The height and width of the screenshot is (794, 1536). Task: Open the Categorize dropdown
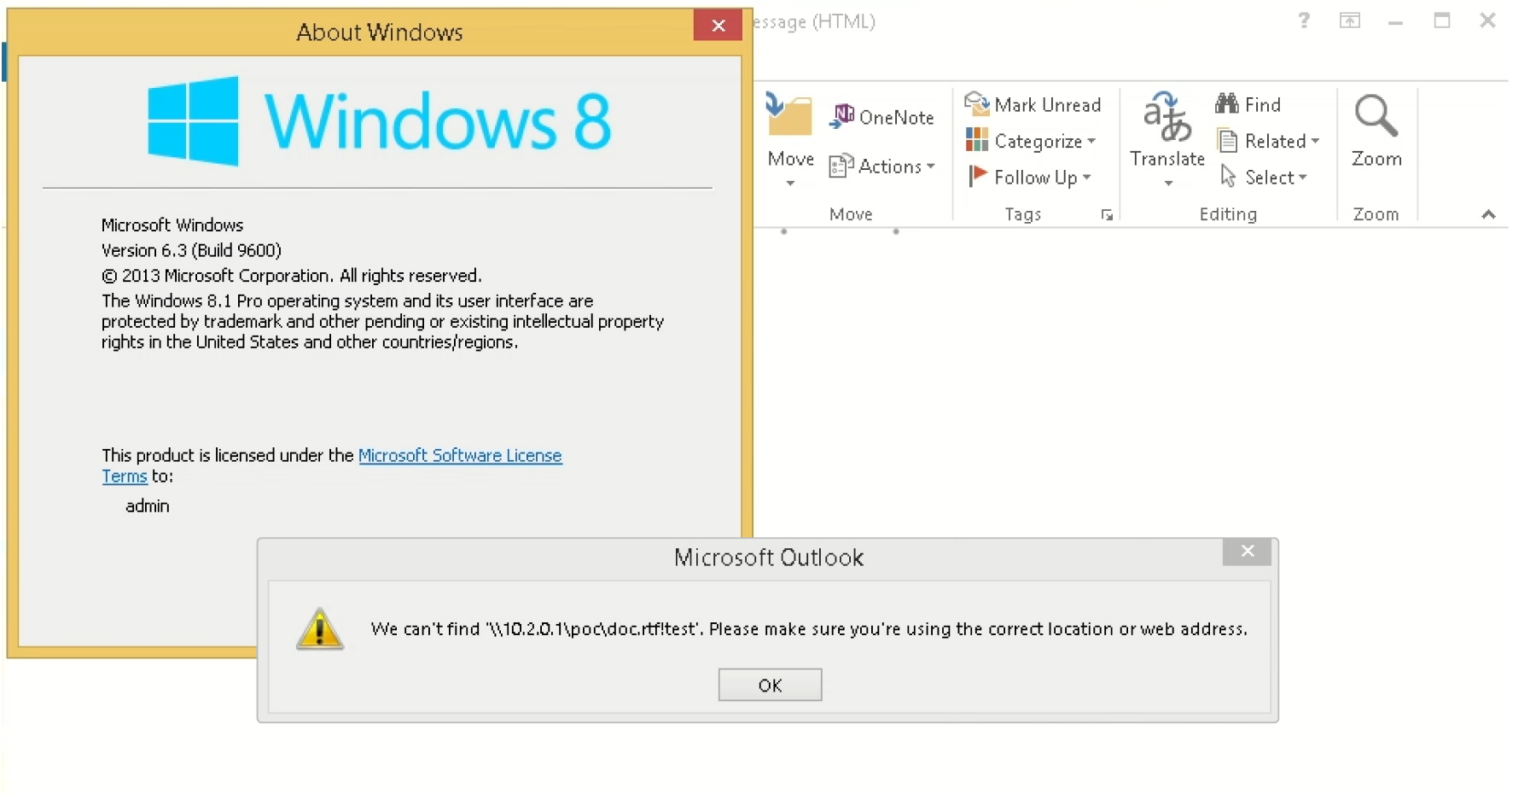[x=1031, y=141]
